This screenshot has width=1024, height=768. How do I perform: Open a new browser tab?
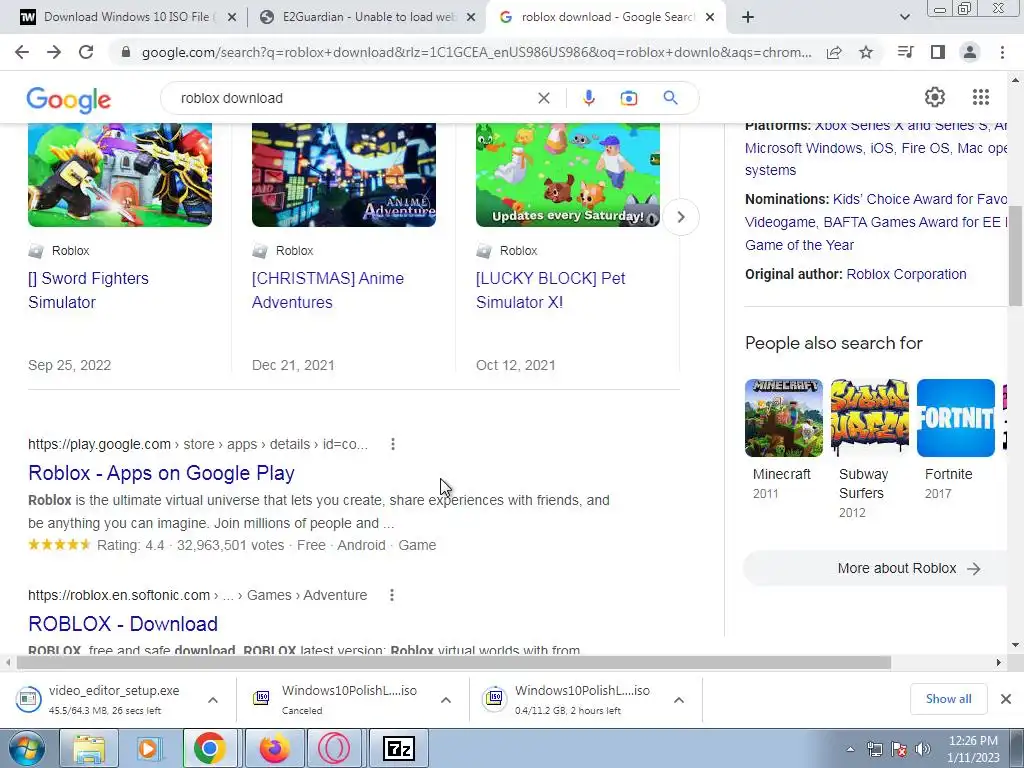[x=748, y=17]
